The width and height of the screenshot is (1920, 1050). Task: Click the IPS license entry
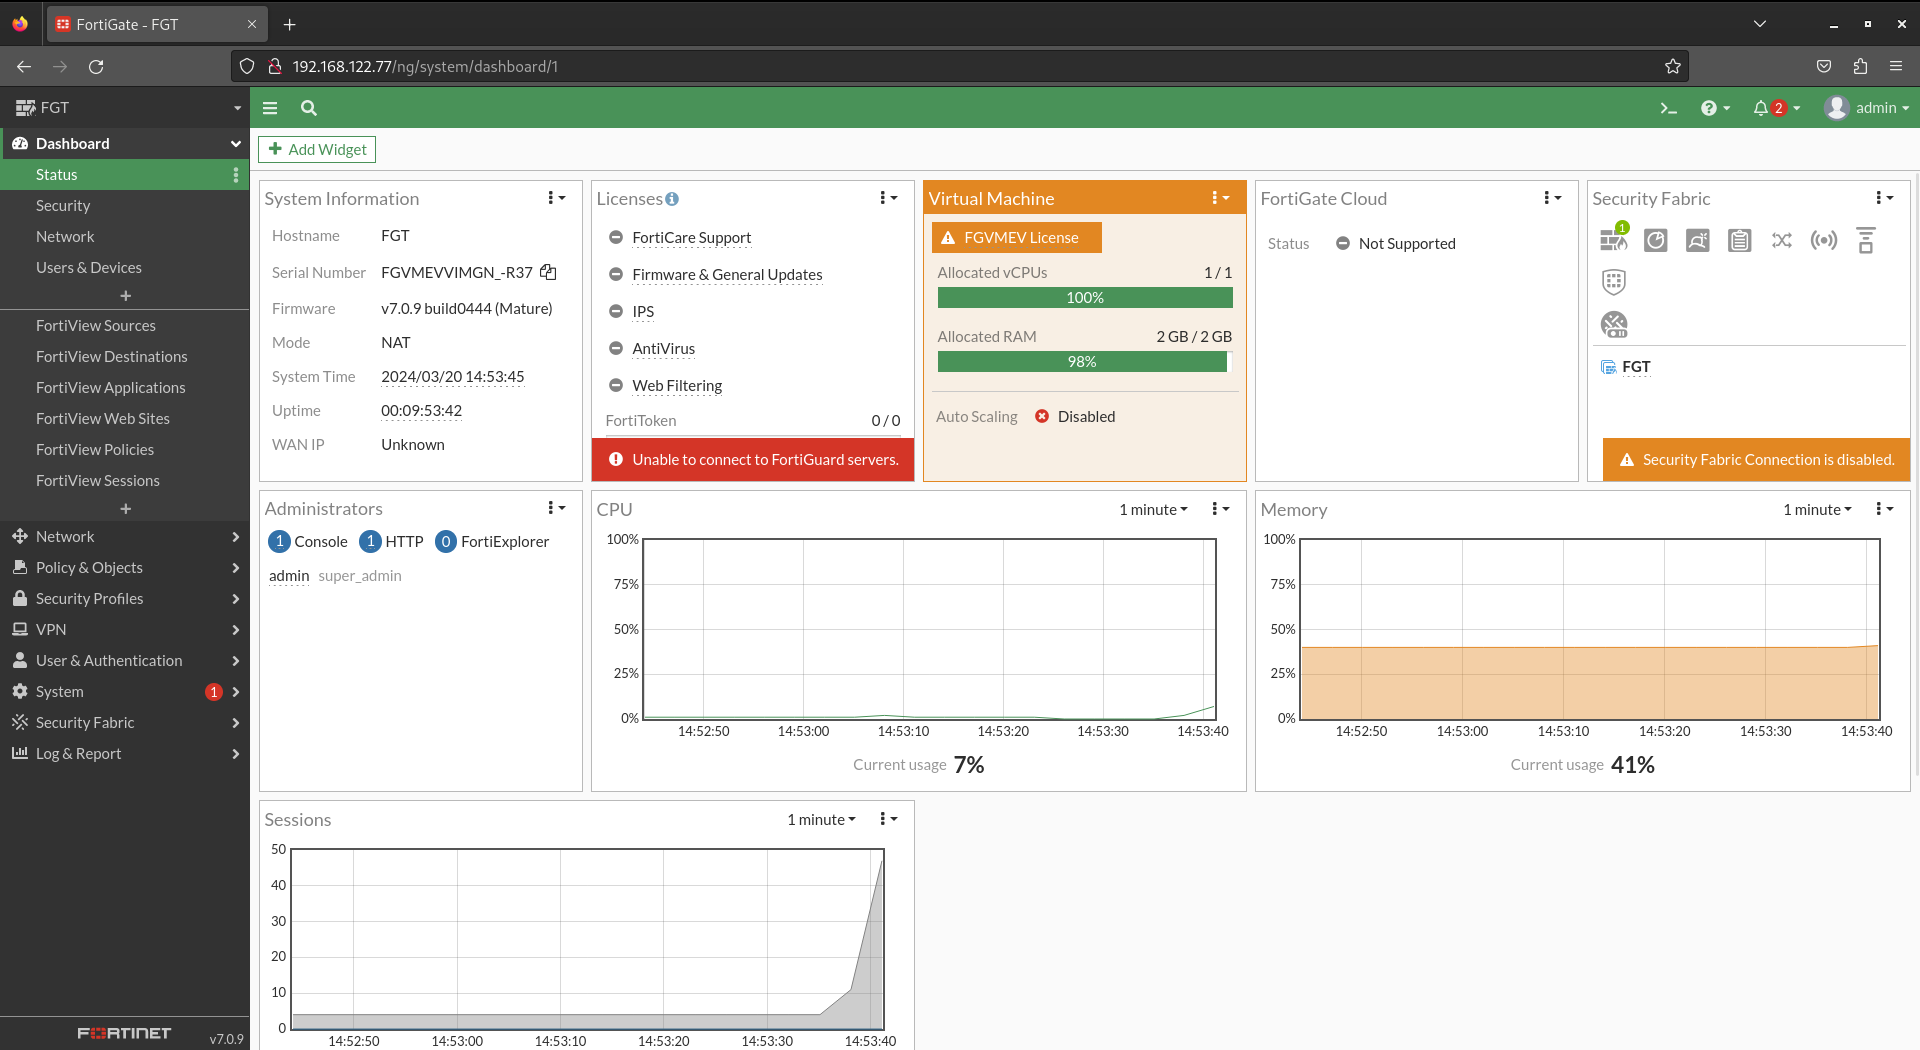(643, 312)
